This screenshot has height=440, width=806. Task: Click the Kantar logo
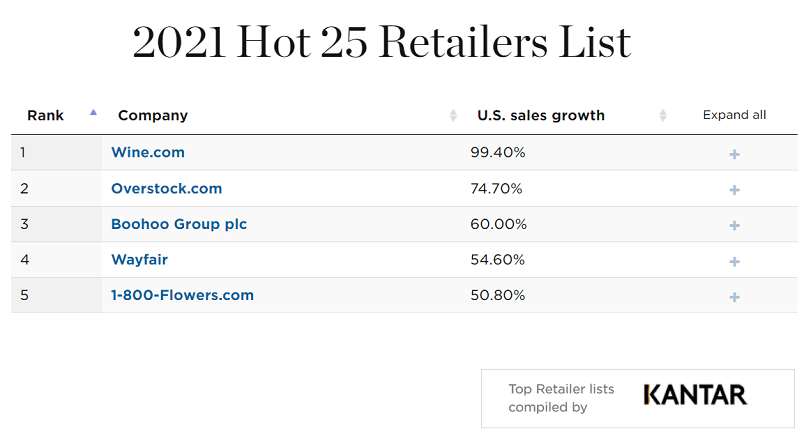pyautogui.click(x=695, y=395)
